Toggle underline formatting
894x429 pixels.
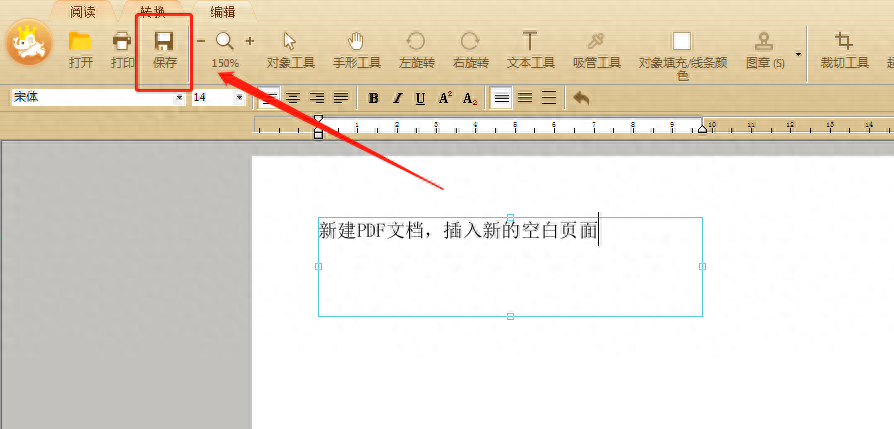[421, 98]
